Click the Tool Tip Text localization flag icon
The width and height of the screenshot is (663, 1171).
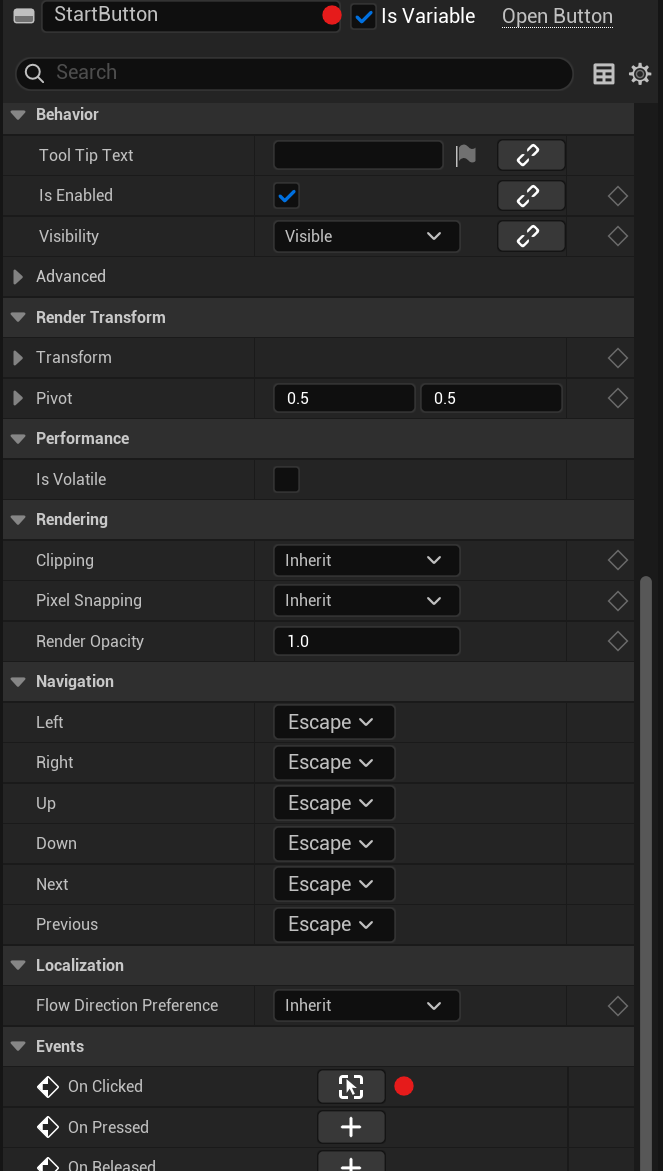point(466,155)
